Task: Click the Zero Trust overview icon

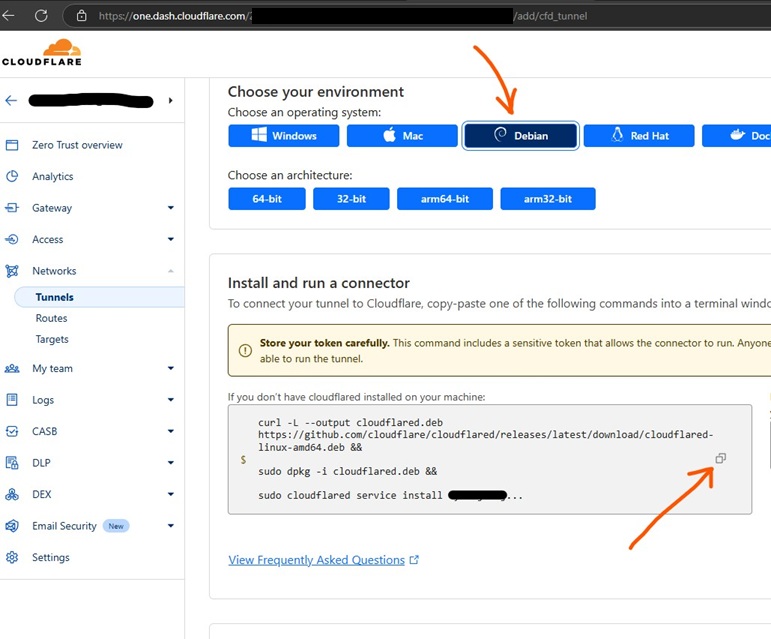Action: pyautogui.click(x=12, y=145)
